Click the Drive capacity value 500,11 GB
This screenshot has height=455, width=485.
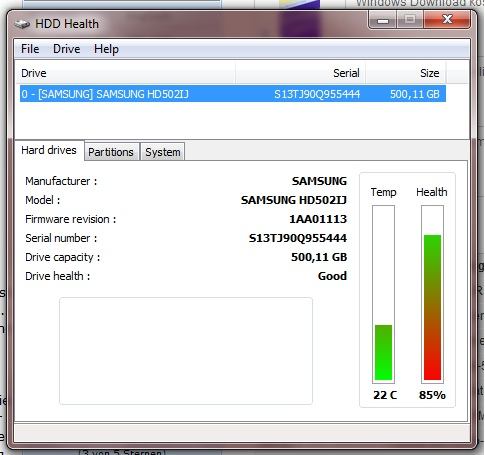click(319, 257)
